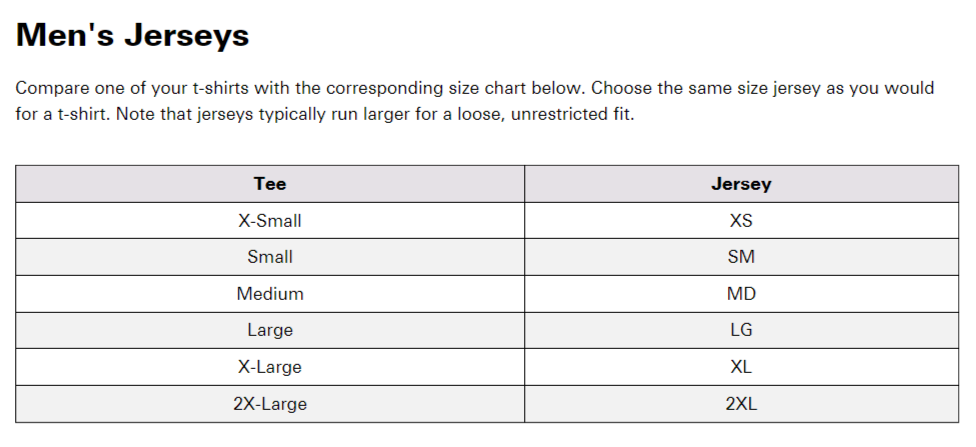Select the MD jersey size cell
Viewport: 976px width, 447px height.
coord(741,294)
